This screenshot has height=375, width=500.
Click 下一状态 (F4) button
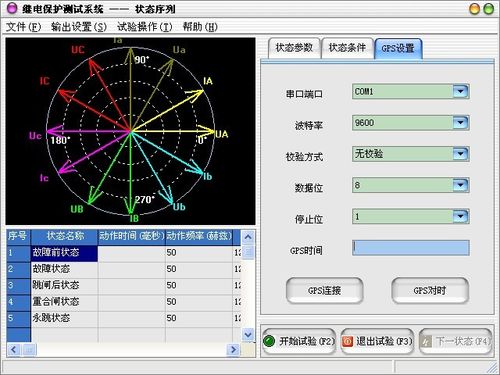click(455, 341)
